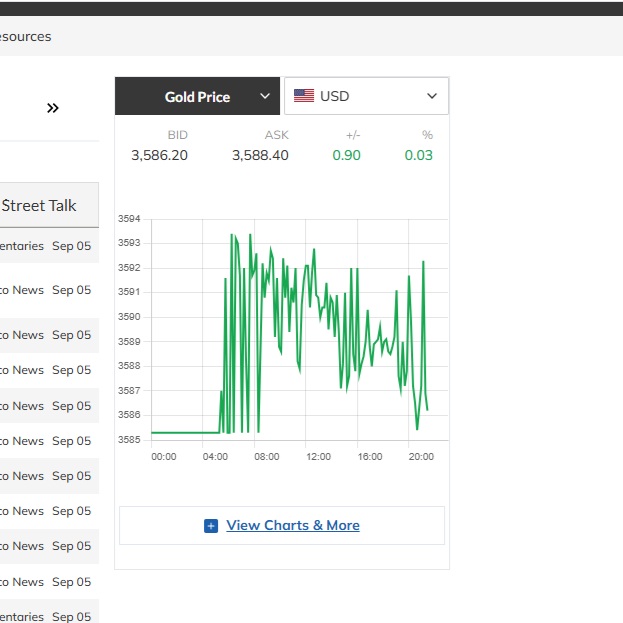The image size is (623, 623).
Task: Click the 3585 y-axis label
Action: [x=129, y=439]
